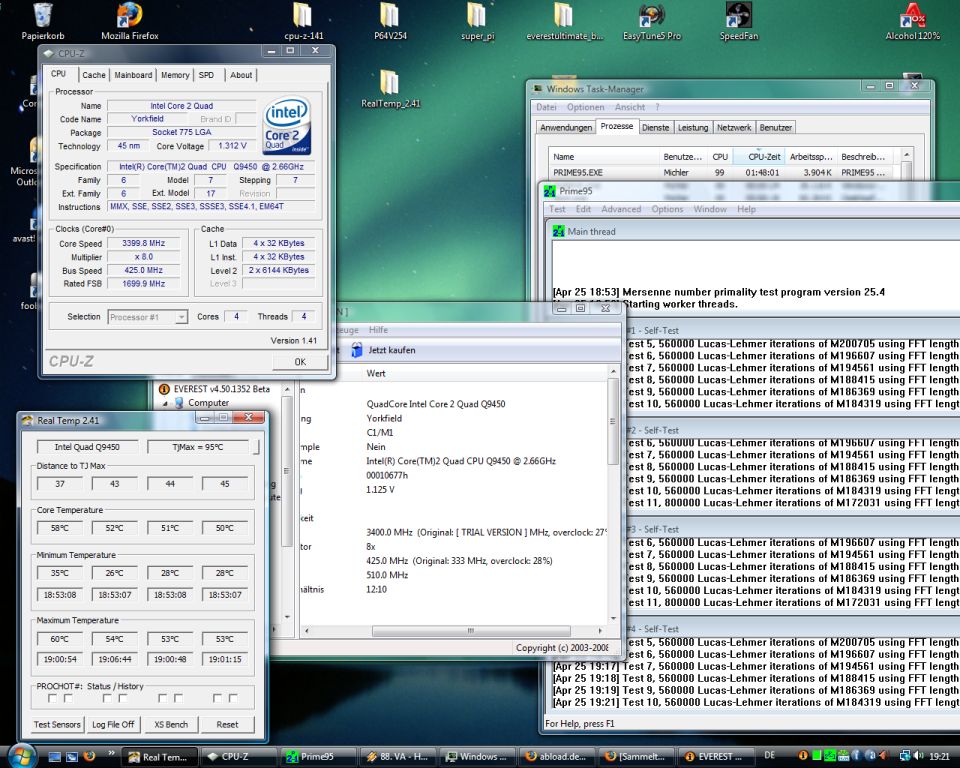Tick the last PROCHOT history checkbox
The image size is (960, 768).
(233, 698)
